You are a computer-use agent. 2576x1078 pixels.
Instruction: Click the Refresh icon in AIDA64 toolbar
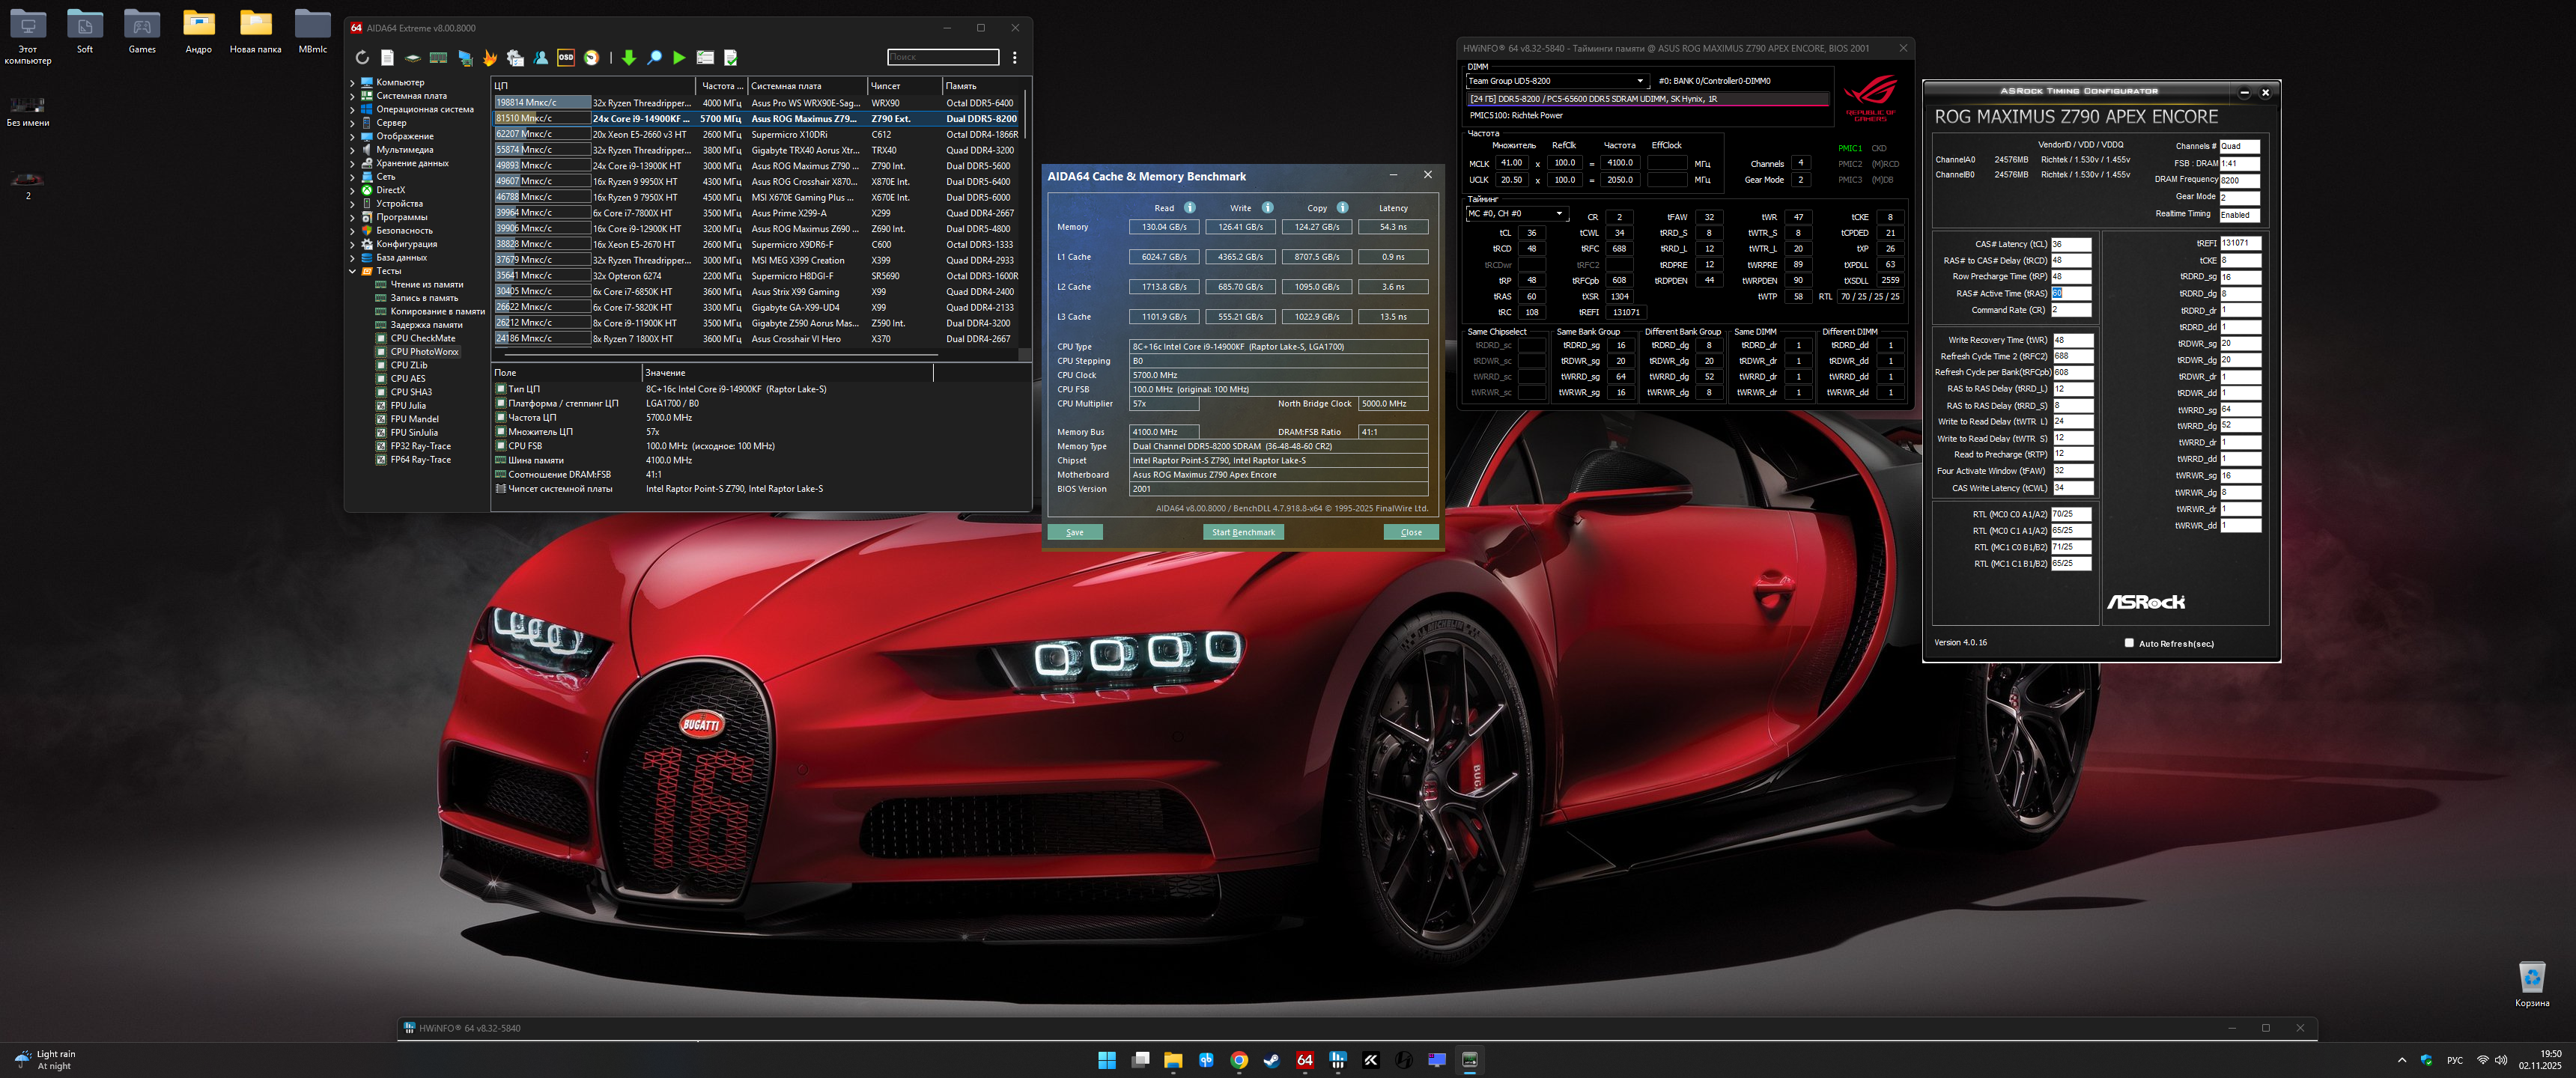[x=362, y=58]
